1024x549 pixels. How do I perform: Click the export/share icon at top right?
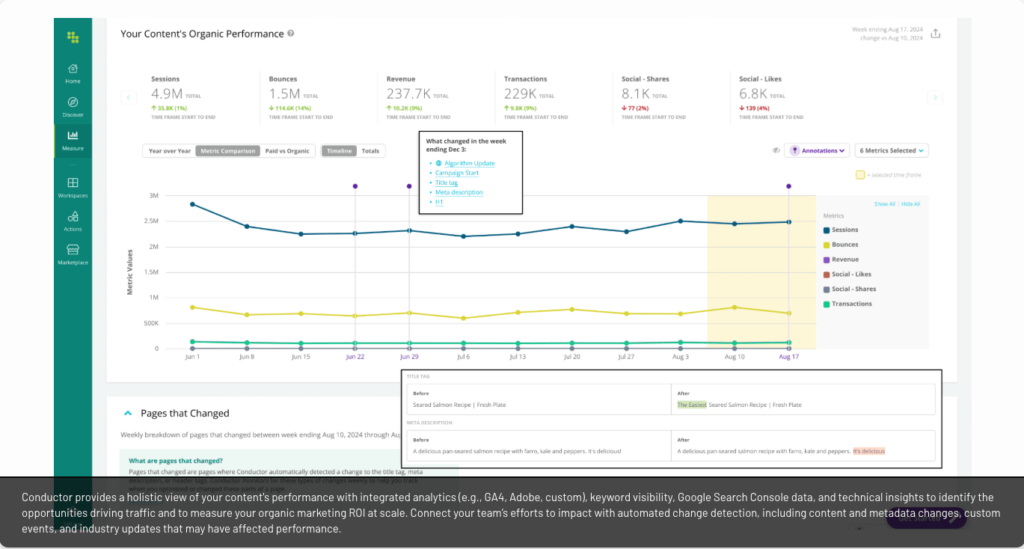pyautogui.click(x=936, y=33)
